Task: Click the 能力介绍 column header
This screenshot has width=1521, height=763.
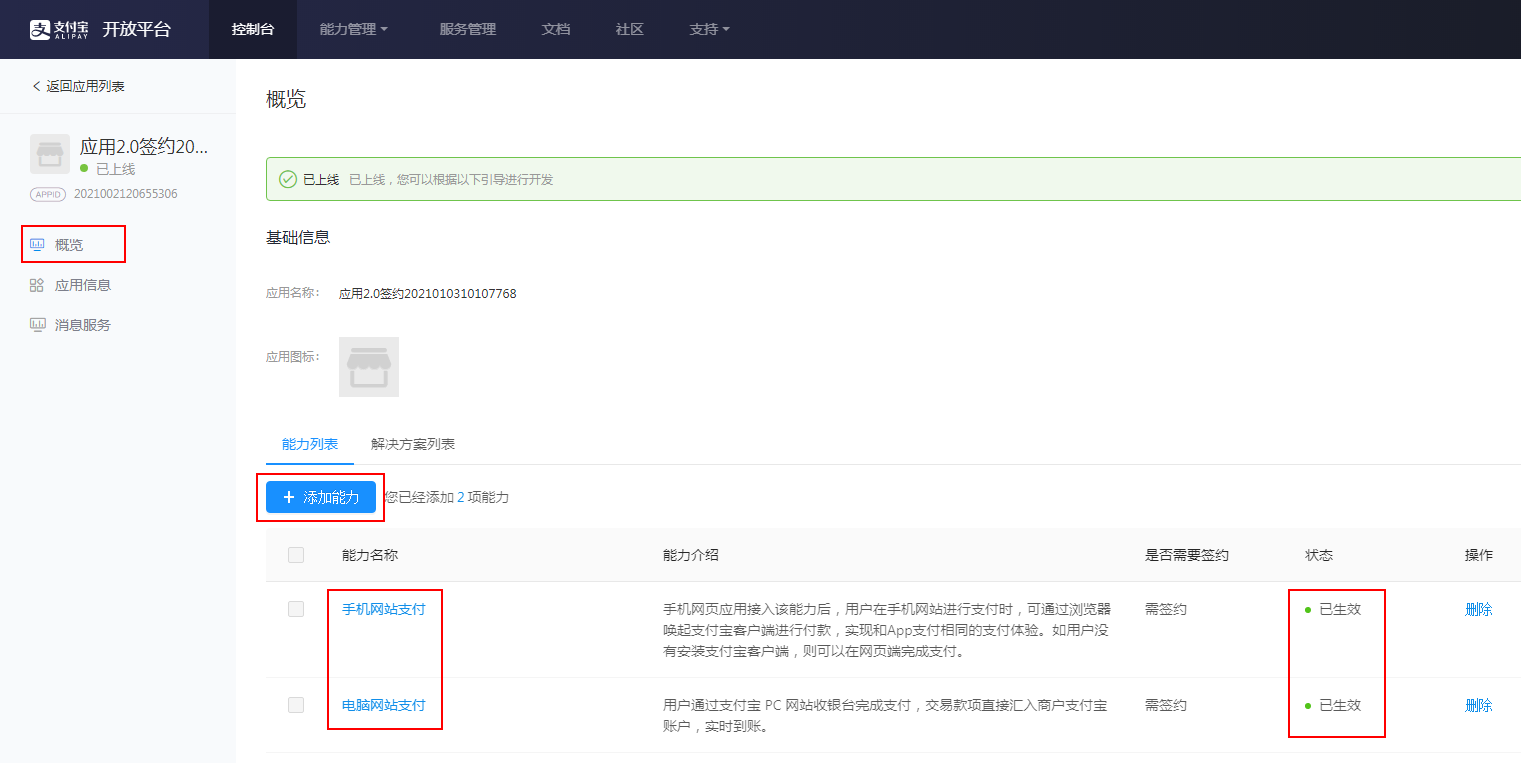Action: tap(691, 555)
